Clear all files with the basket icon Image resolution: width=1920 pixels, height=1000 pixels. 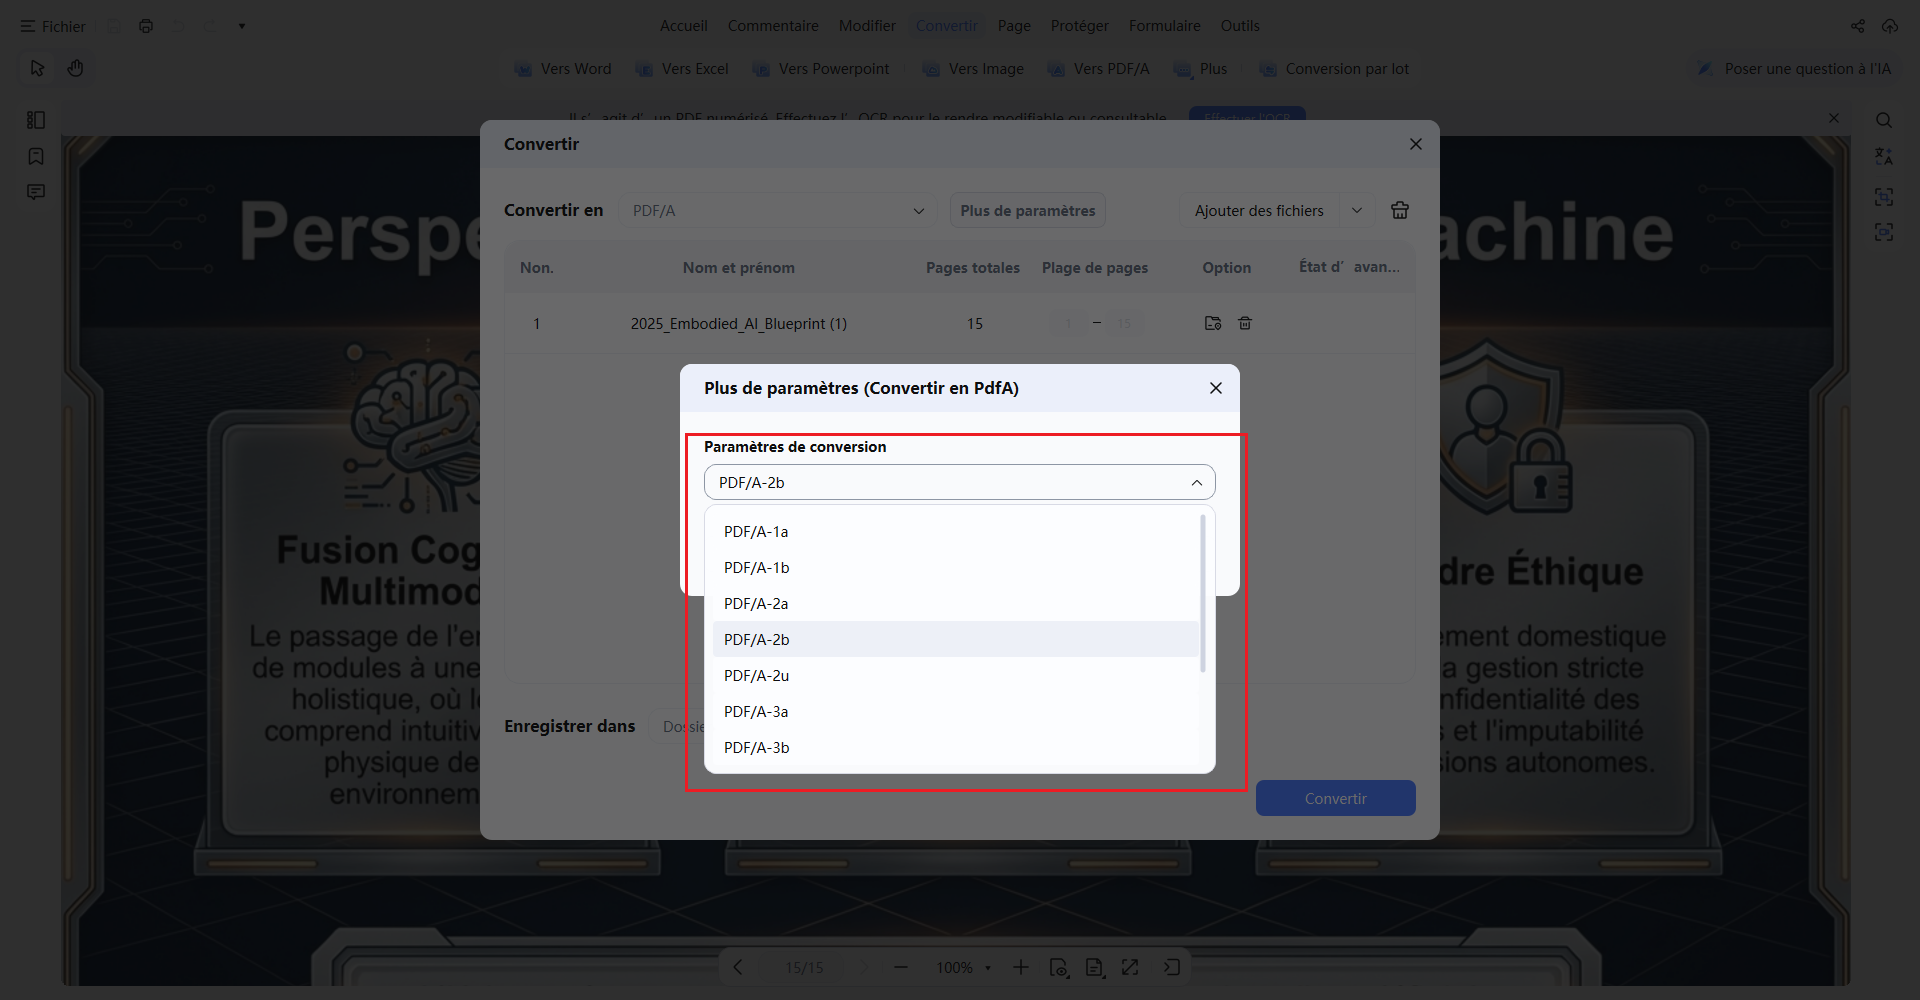pos(1400,210)
